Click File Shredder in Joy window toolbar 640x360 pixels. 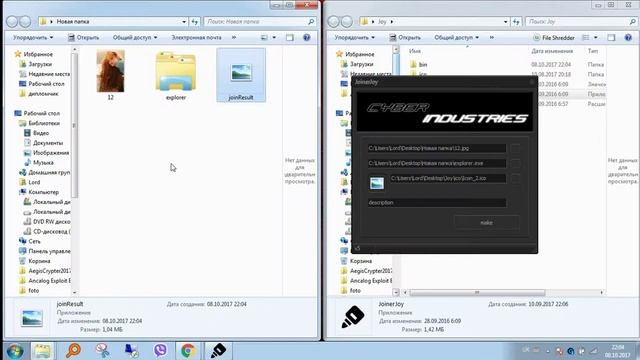pos(554,38)
